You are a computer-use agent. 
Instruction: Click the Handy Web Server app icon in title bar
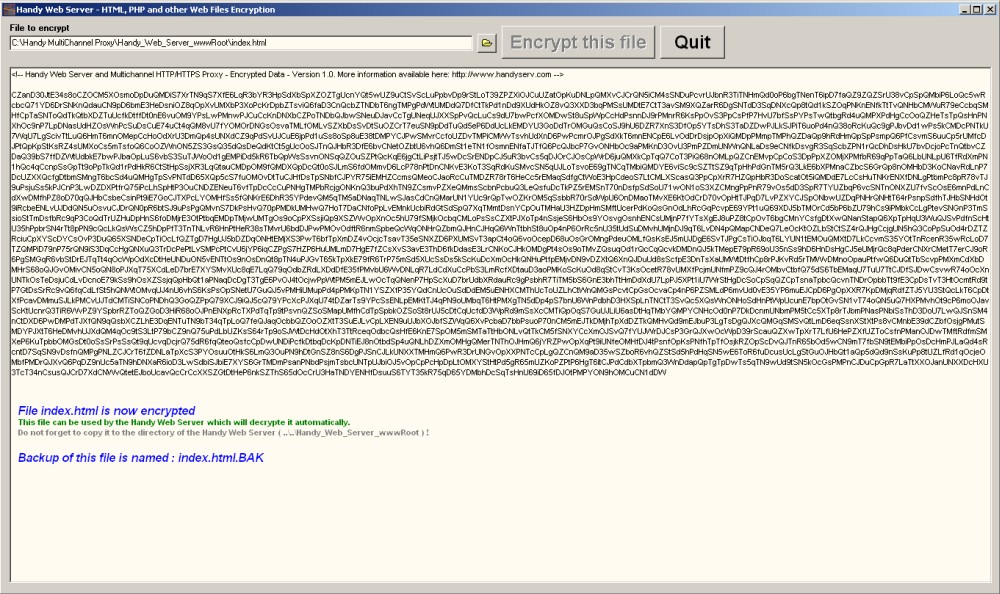click(x=8, y=9)
